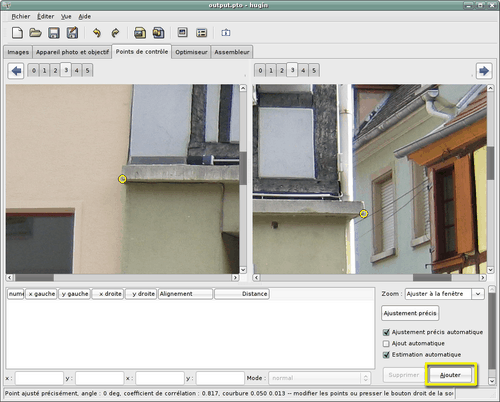Switch to the Optimiseur tab
Screen dimensions: 500x402
point(191,52)
